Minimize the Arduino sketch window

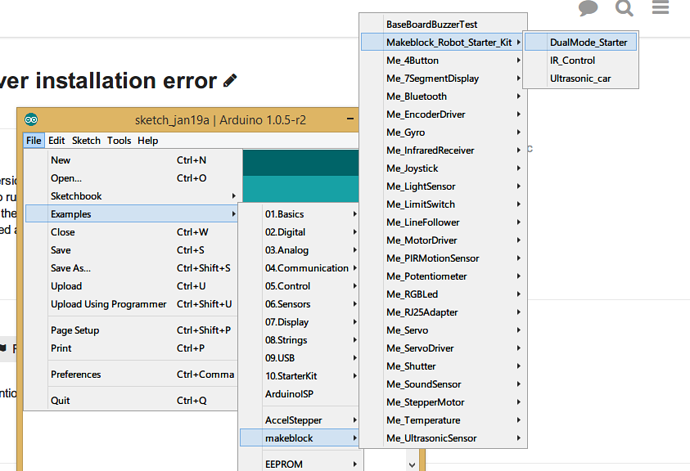pyautogui.click(x=350, y=119)
